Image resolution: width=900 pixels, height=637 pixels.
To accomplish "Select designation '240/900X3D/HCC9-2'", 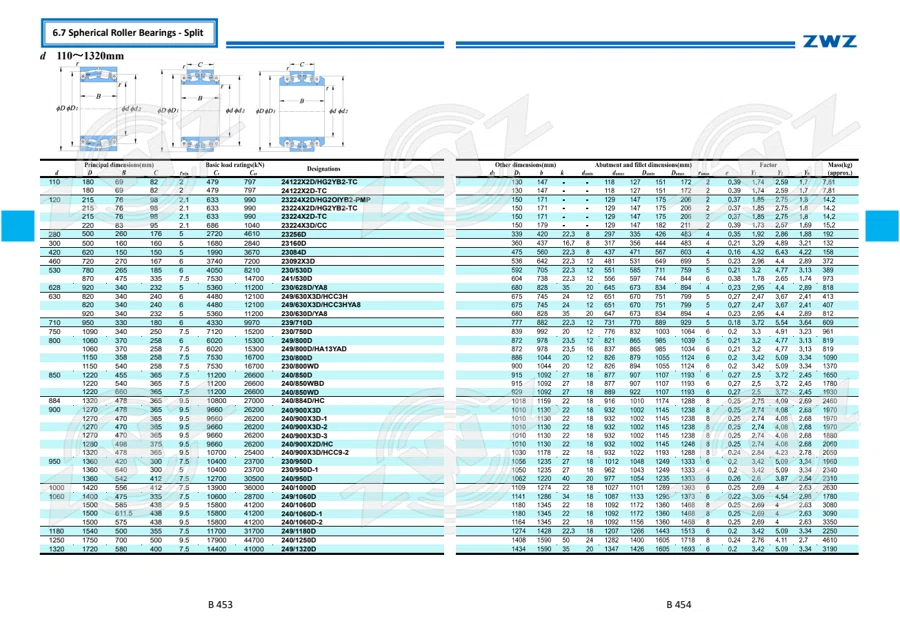I will tap(315, 453).
